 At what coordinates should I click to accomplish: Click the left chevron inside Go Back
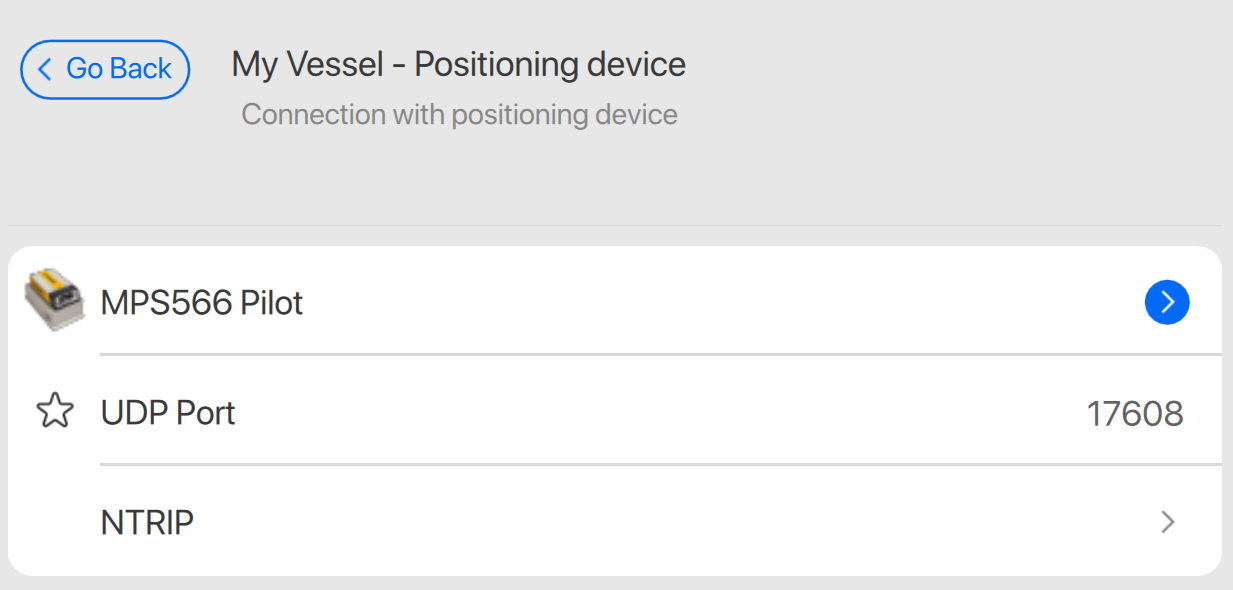click(44, 69)
